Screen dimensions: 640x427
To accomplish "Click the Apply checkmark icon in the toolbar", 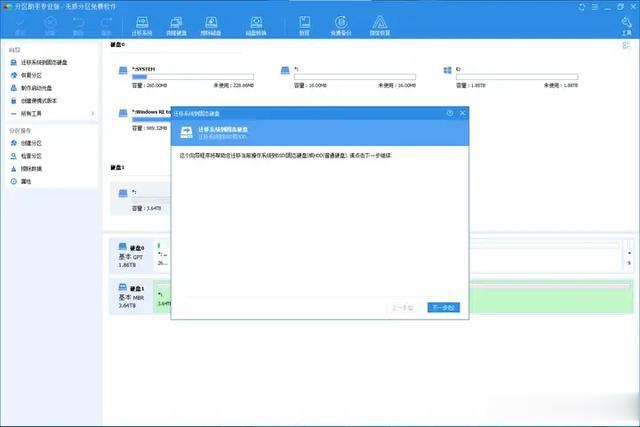I will coord(20,26).
